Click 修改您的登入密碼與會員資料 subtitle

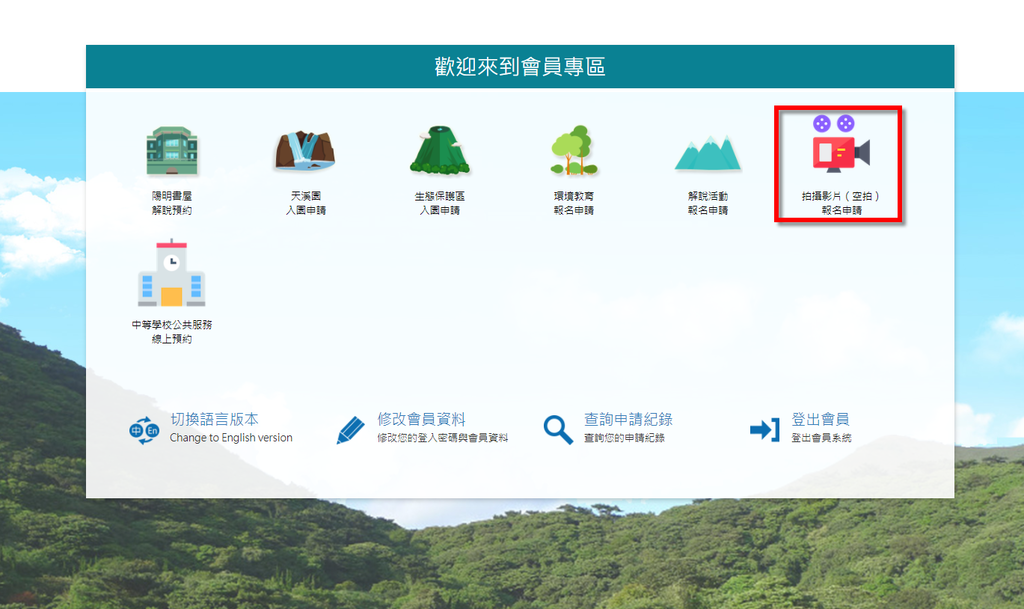(442, 438)
